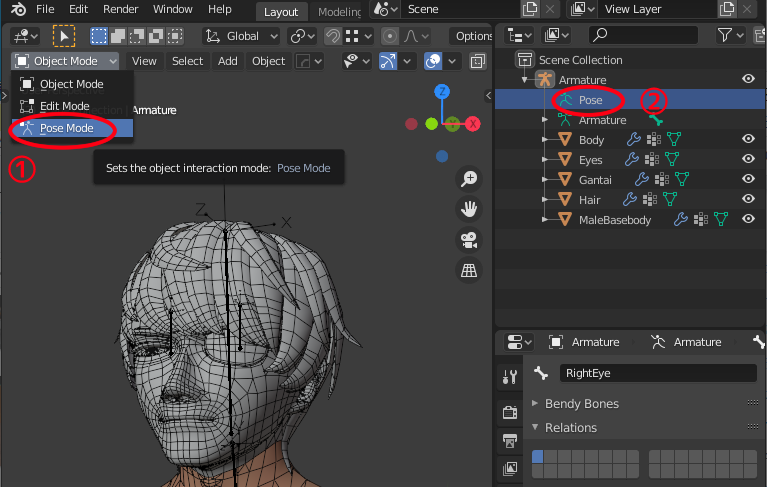Viewport: 767px width, 487px height.
Task: Open the Scene browse icon
Action: (x=385, y=9)
